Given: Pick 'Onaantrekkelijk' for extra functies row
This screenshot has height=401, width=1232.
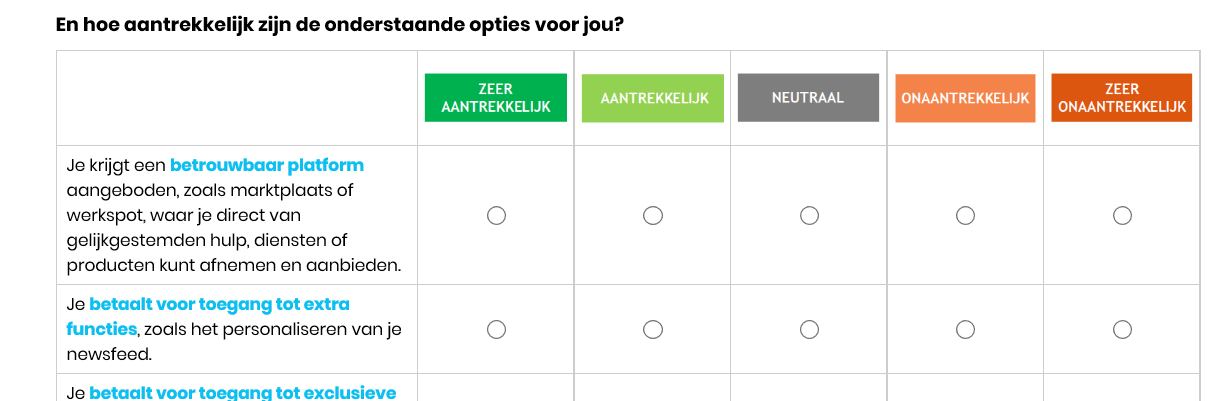Looking at the screenshot, I should (966, 329).
